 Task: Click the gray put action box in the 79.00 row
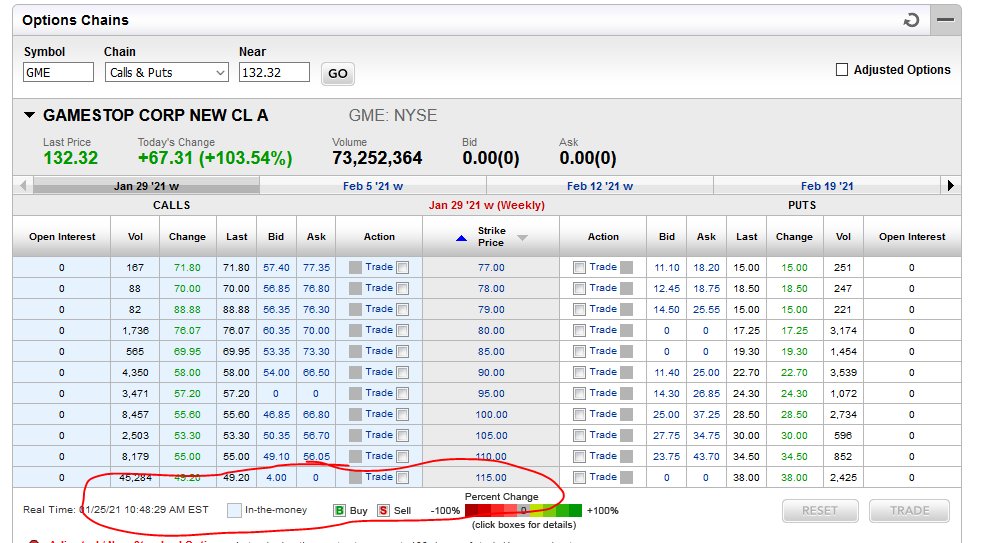point(627,309)
